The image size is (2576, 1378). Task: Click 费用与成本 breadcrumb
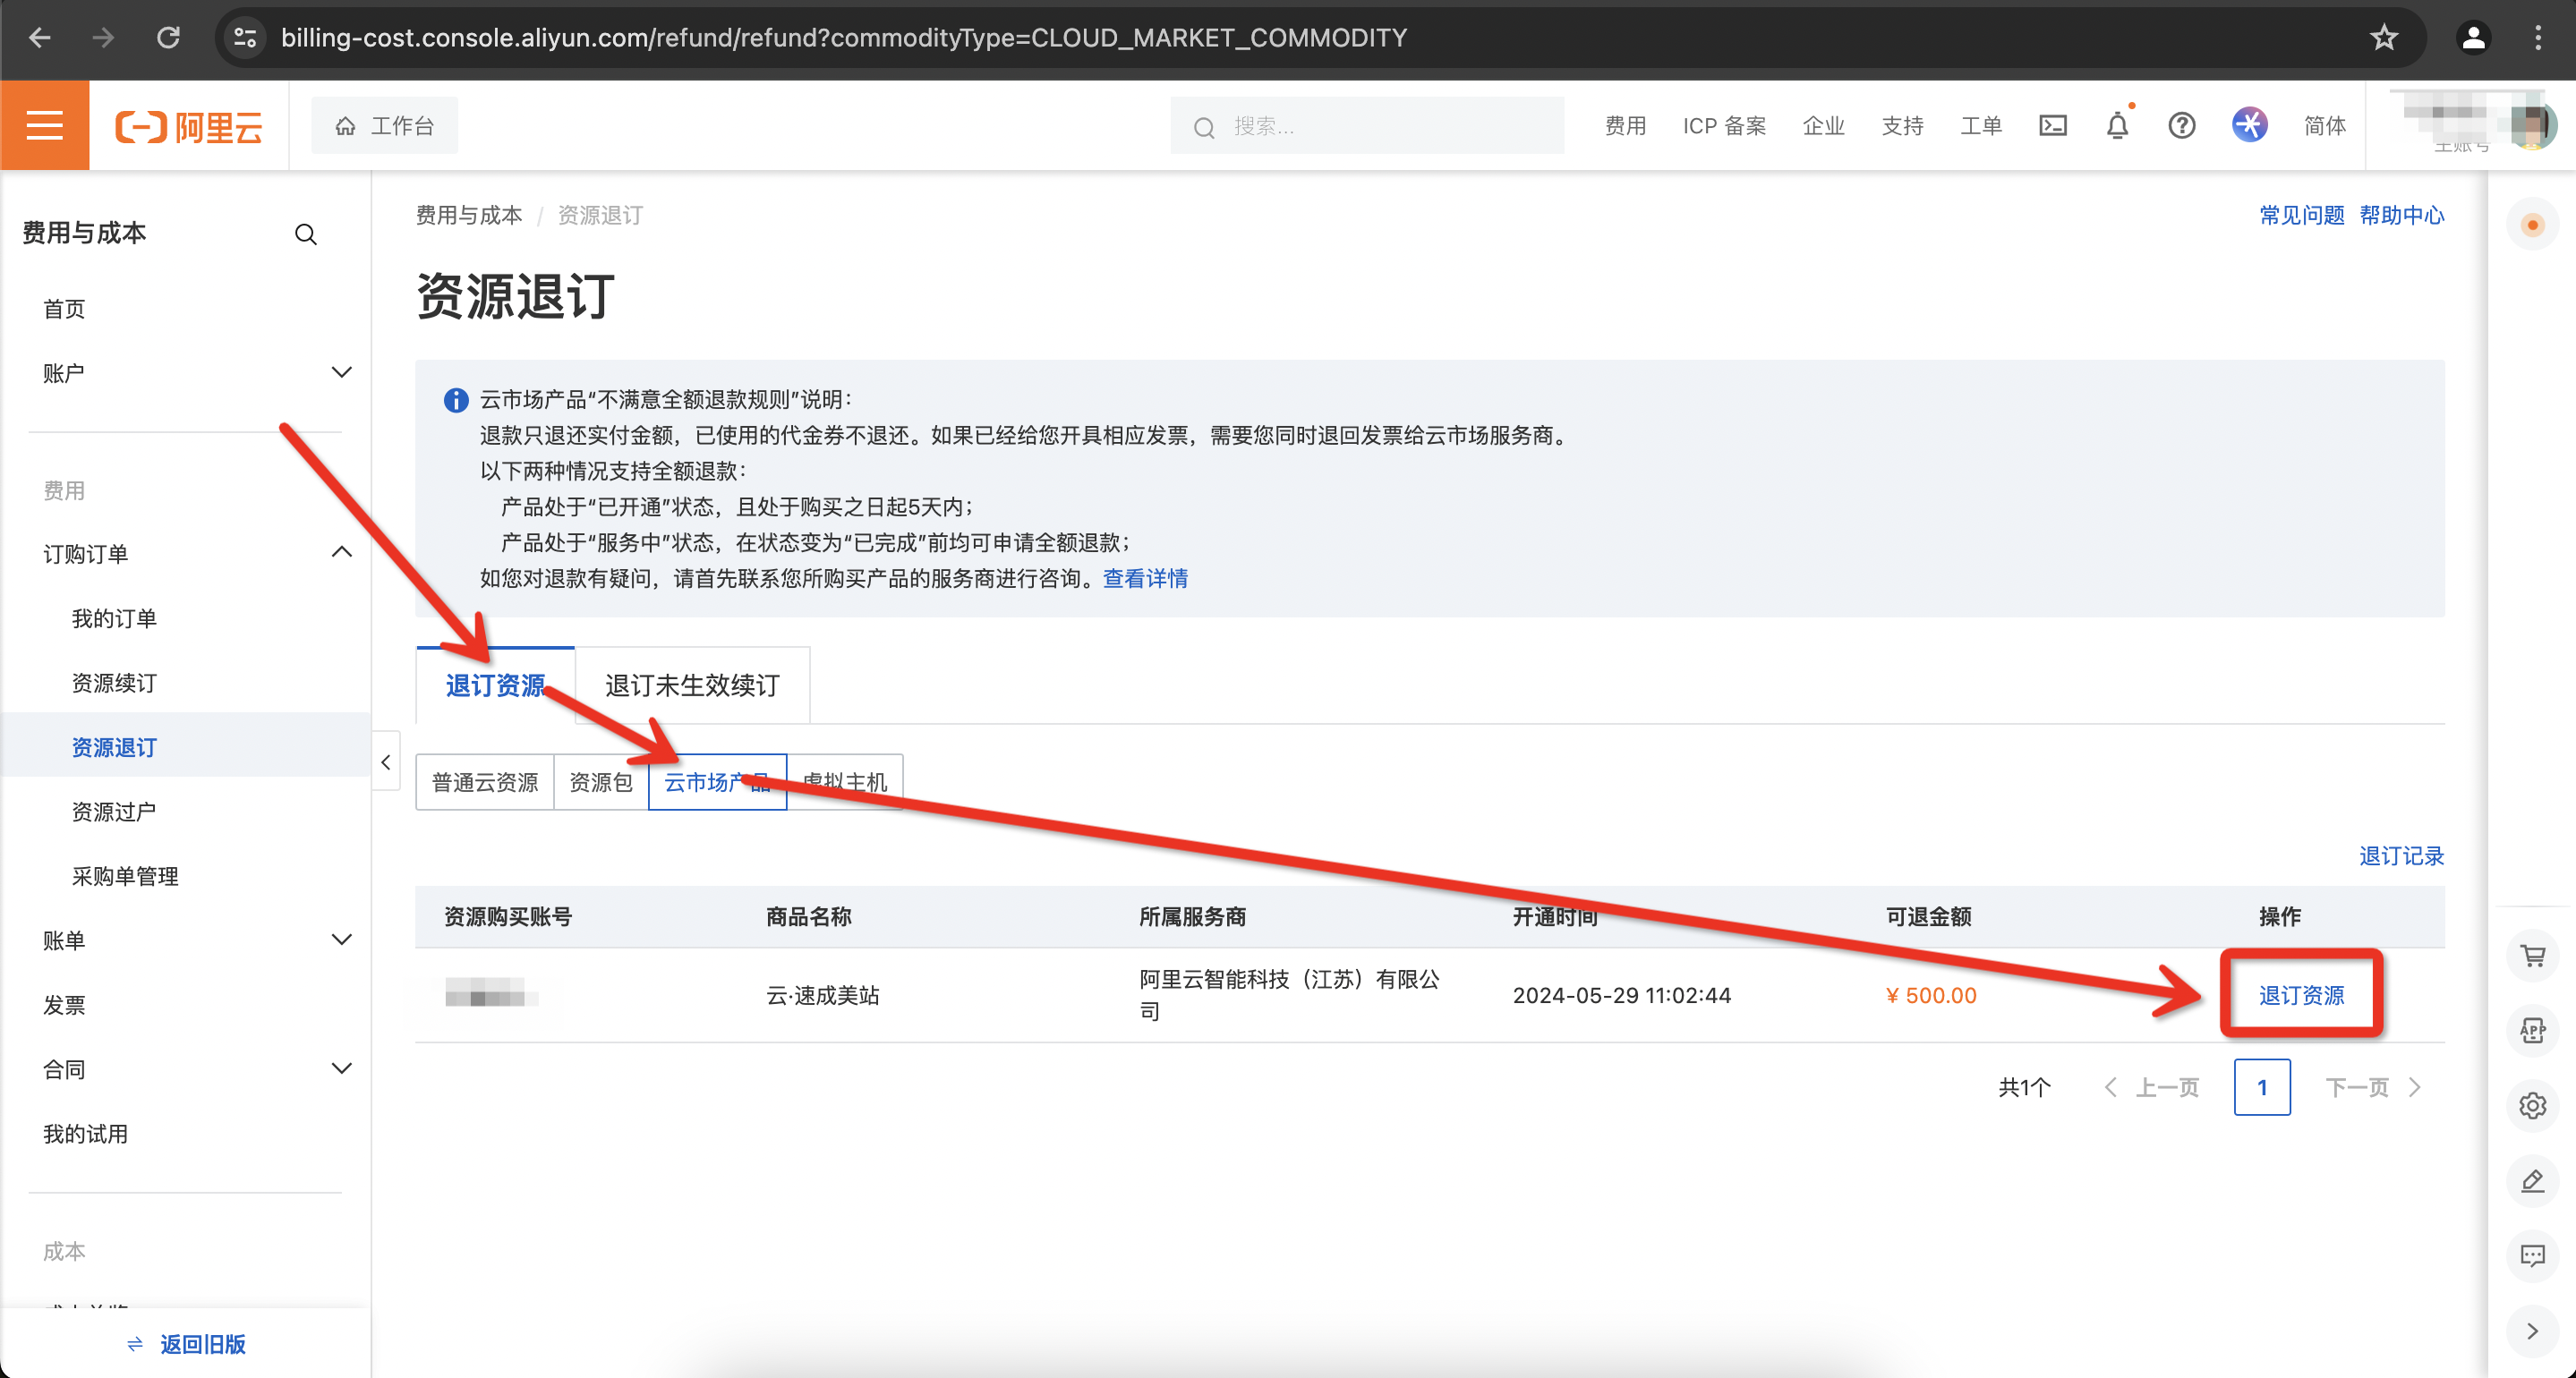click(x=469, y=215)
